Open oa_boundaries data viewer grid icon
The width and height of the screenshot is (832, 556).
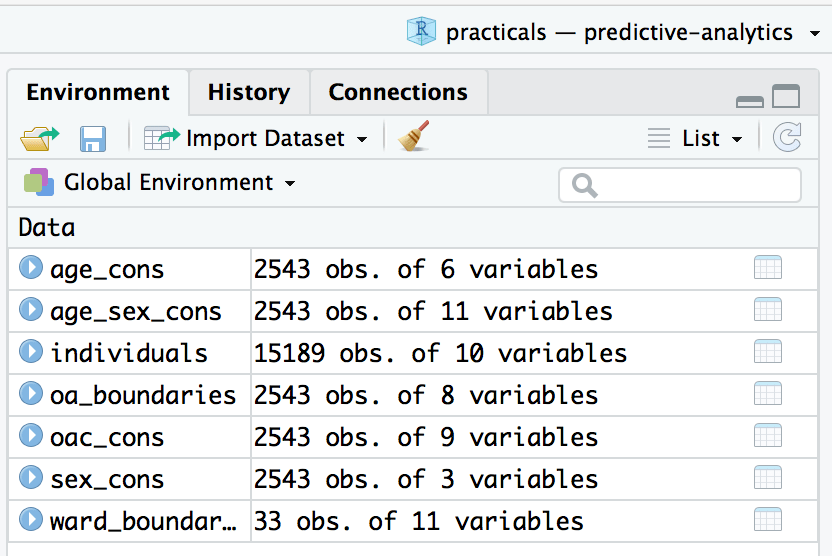(x=767, y=395)
